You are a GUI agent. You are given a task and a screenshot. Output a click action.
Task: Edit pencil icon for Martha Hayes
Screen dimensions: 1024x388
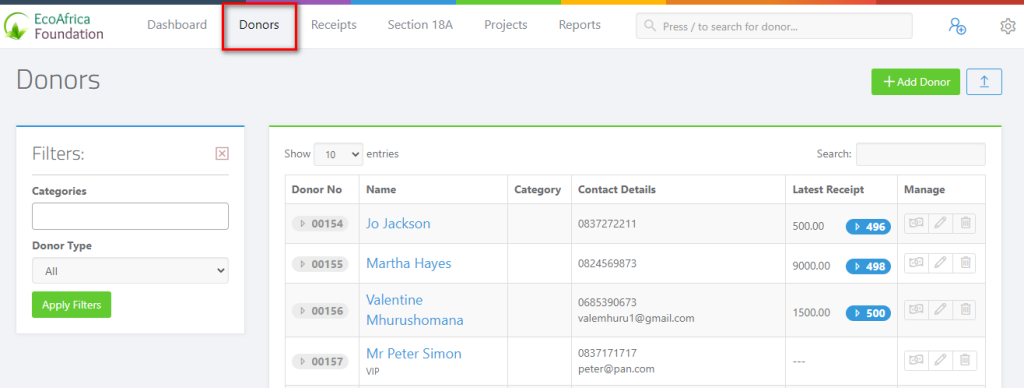click(940, 263)
